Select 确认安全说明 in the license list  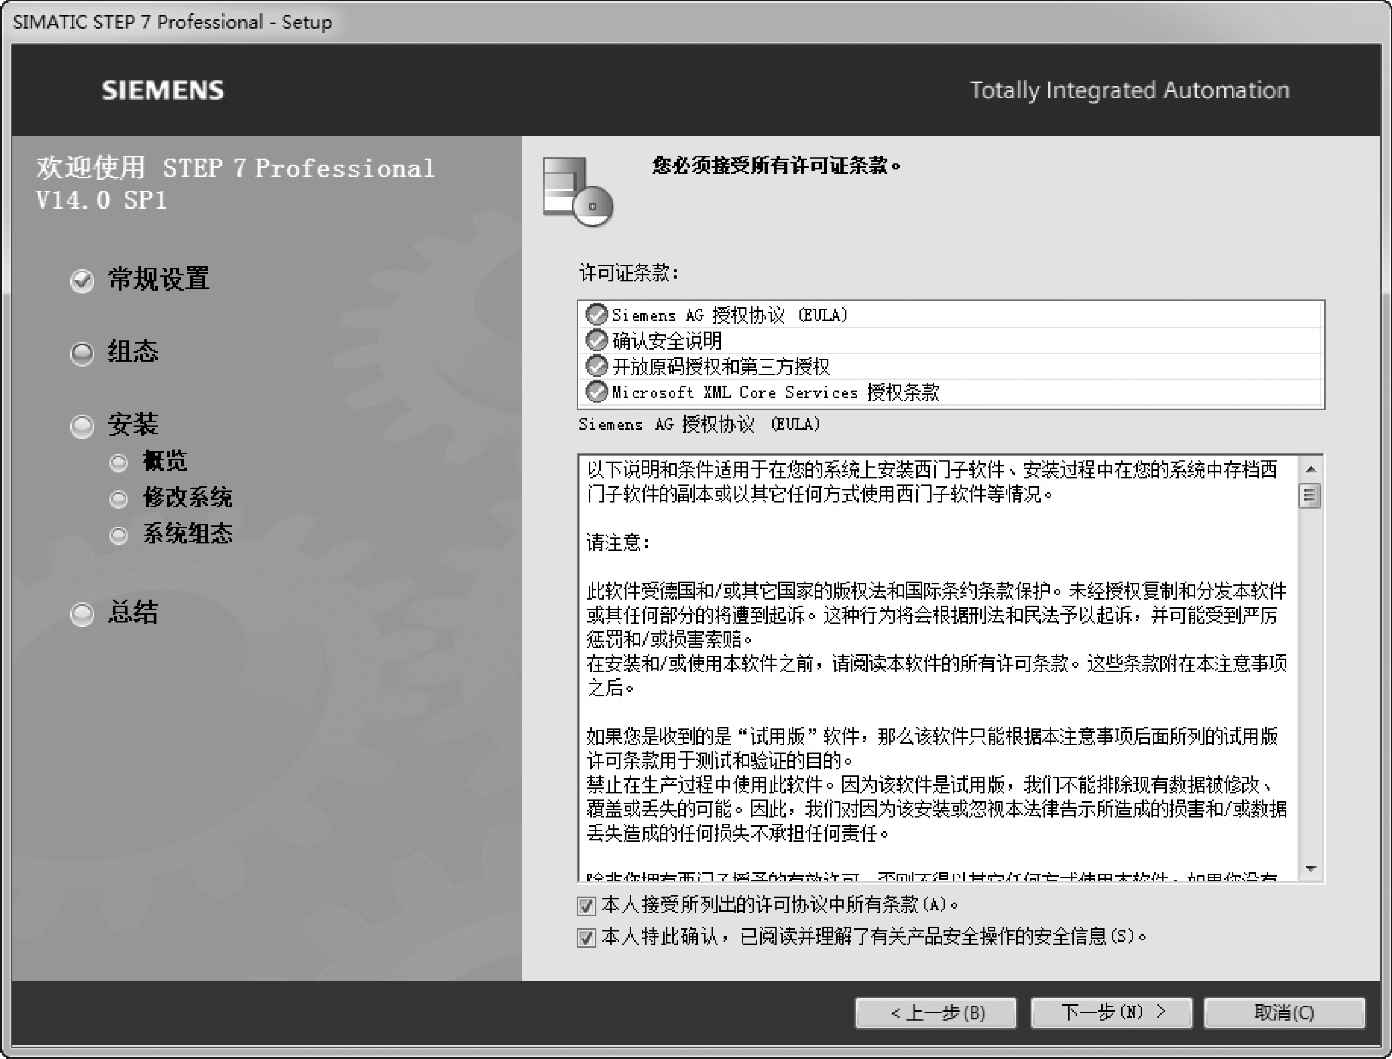951,340
